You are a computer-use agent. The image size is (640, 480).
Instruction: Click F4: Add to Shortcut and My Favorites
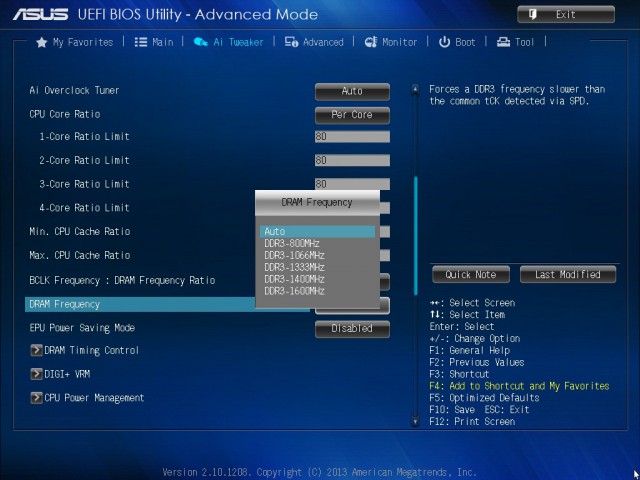click(x=519, y=386)
